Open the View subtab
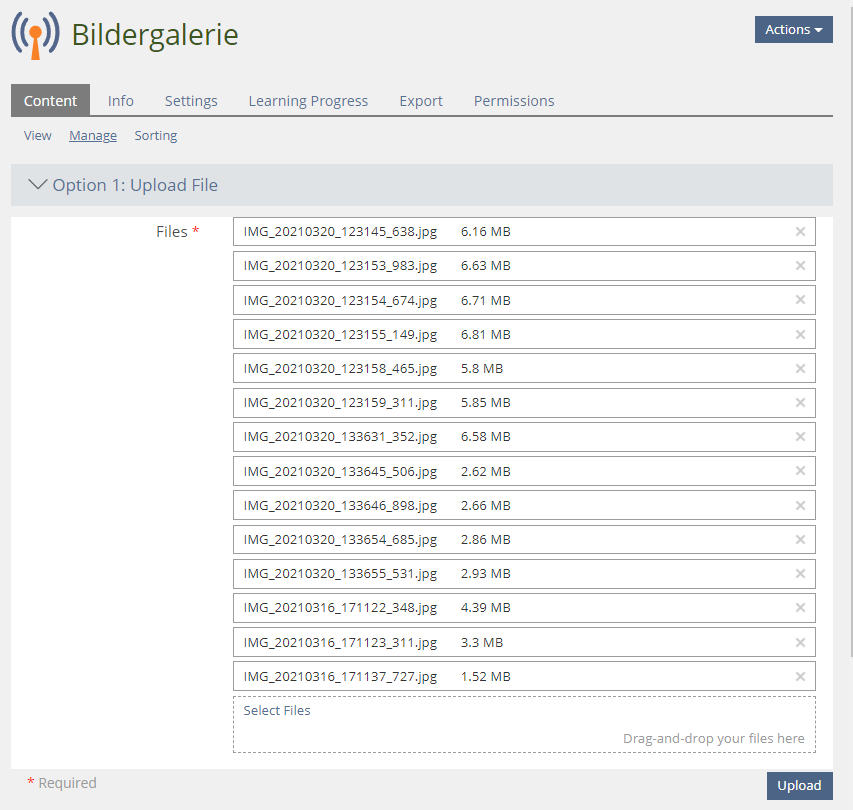This screenshot has height=810, width=853. (38, 136)
